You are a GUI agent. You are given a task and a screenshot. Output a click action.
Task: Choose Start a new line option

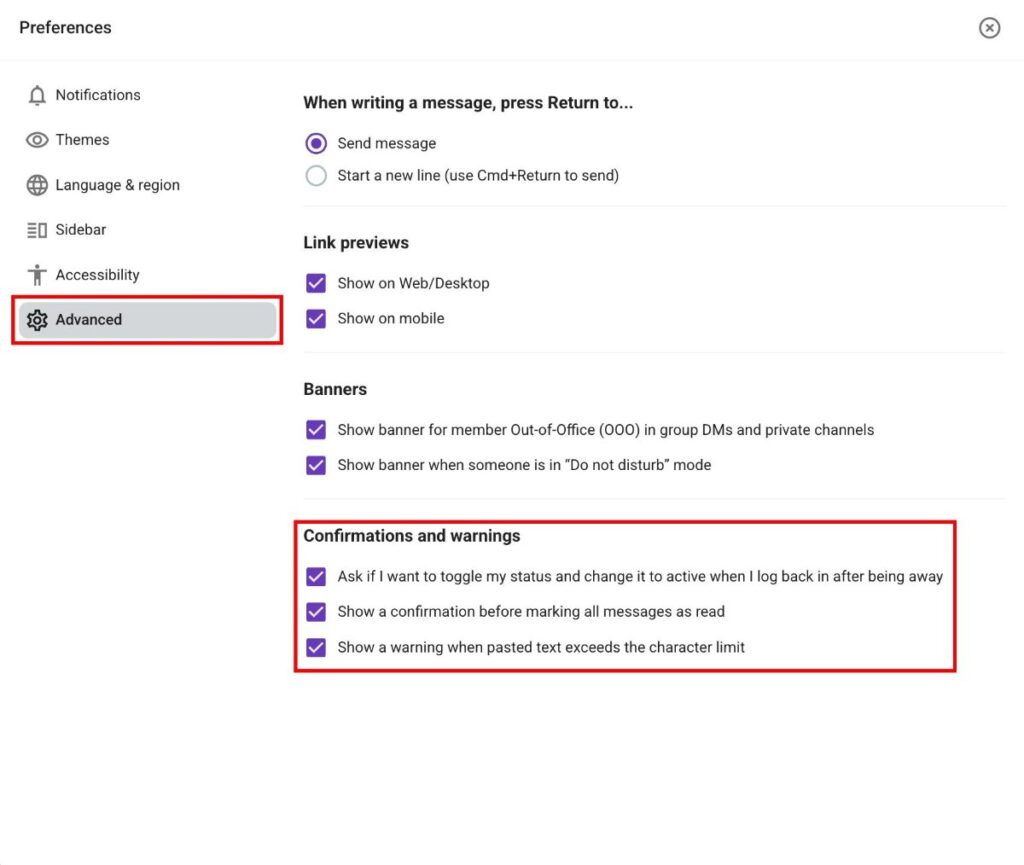[316, 176]
